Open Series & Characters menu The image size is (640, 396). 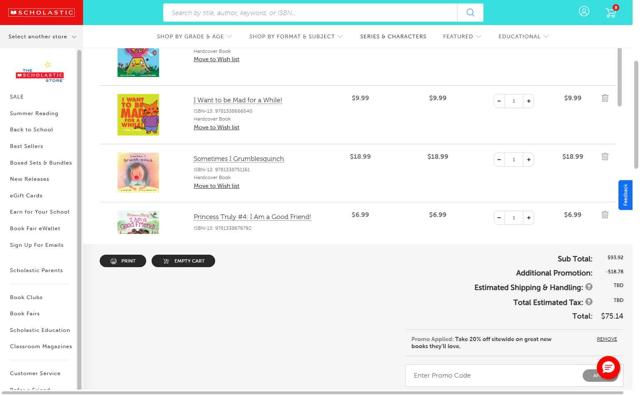[x=393, y=36]
